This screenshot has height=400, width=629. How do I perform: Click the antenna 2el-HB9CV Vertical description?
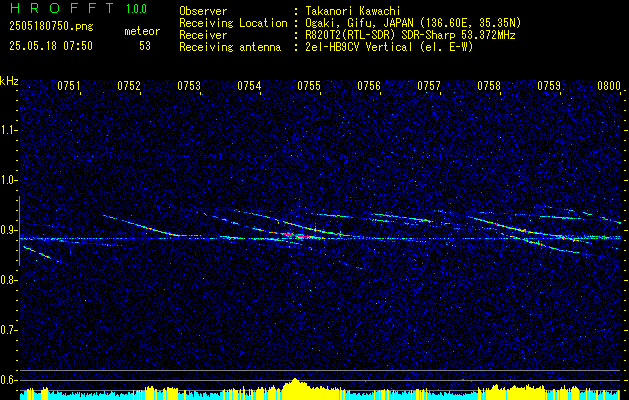tap(389, 47)
